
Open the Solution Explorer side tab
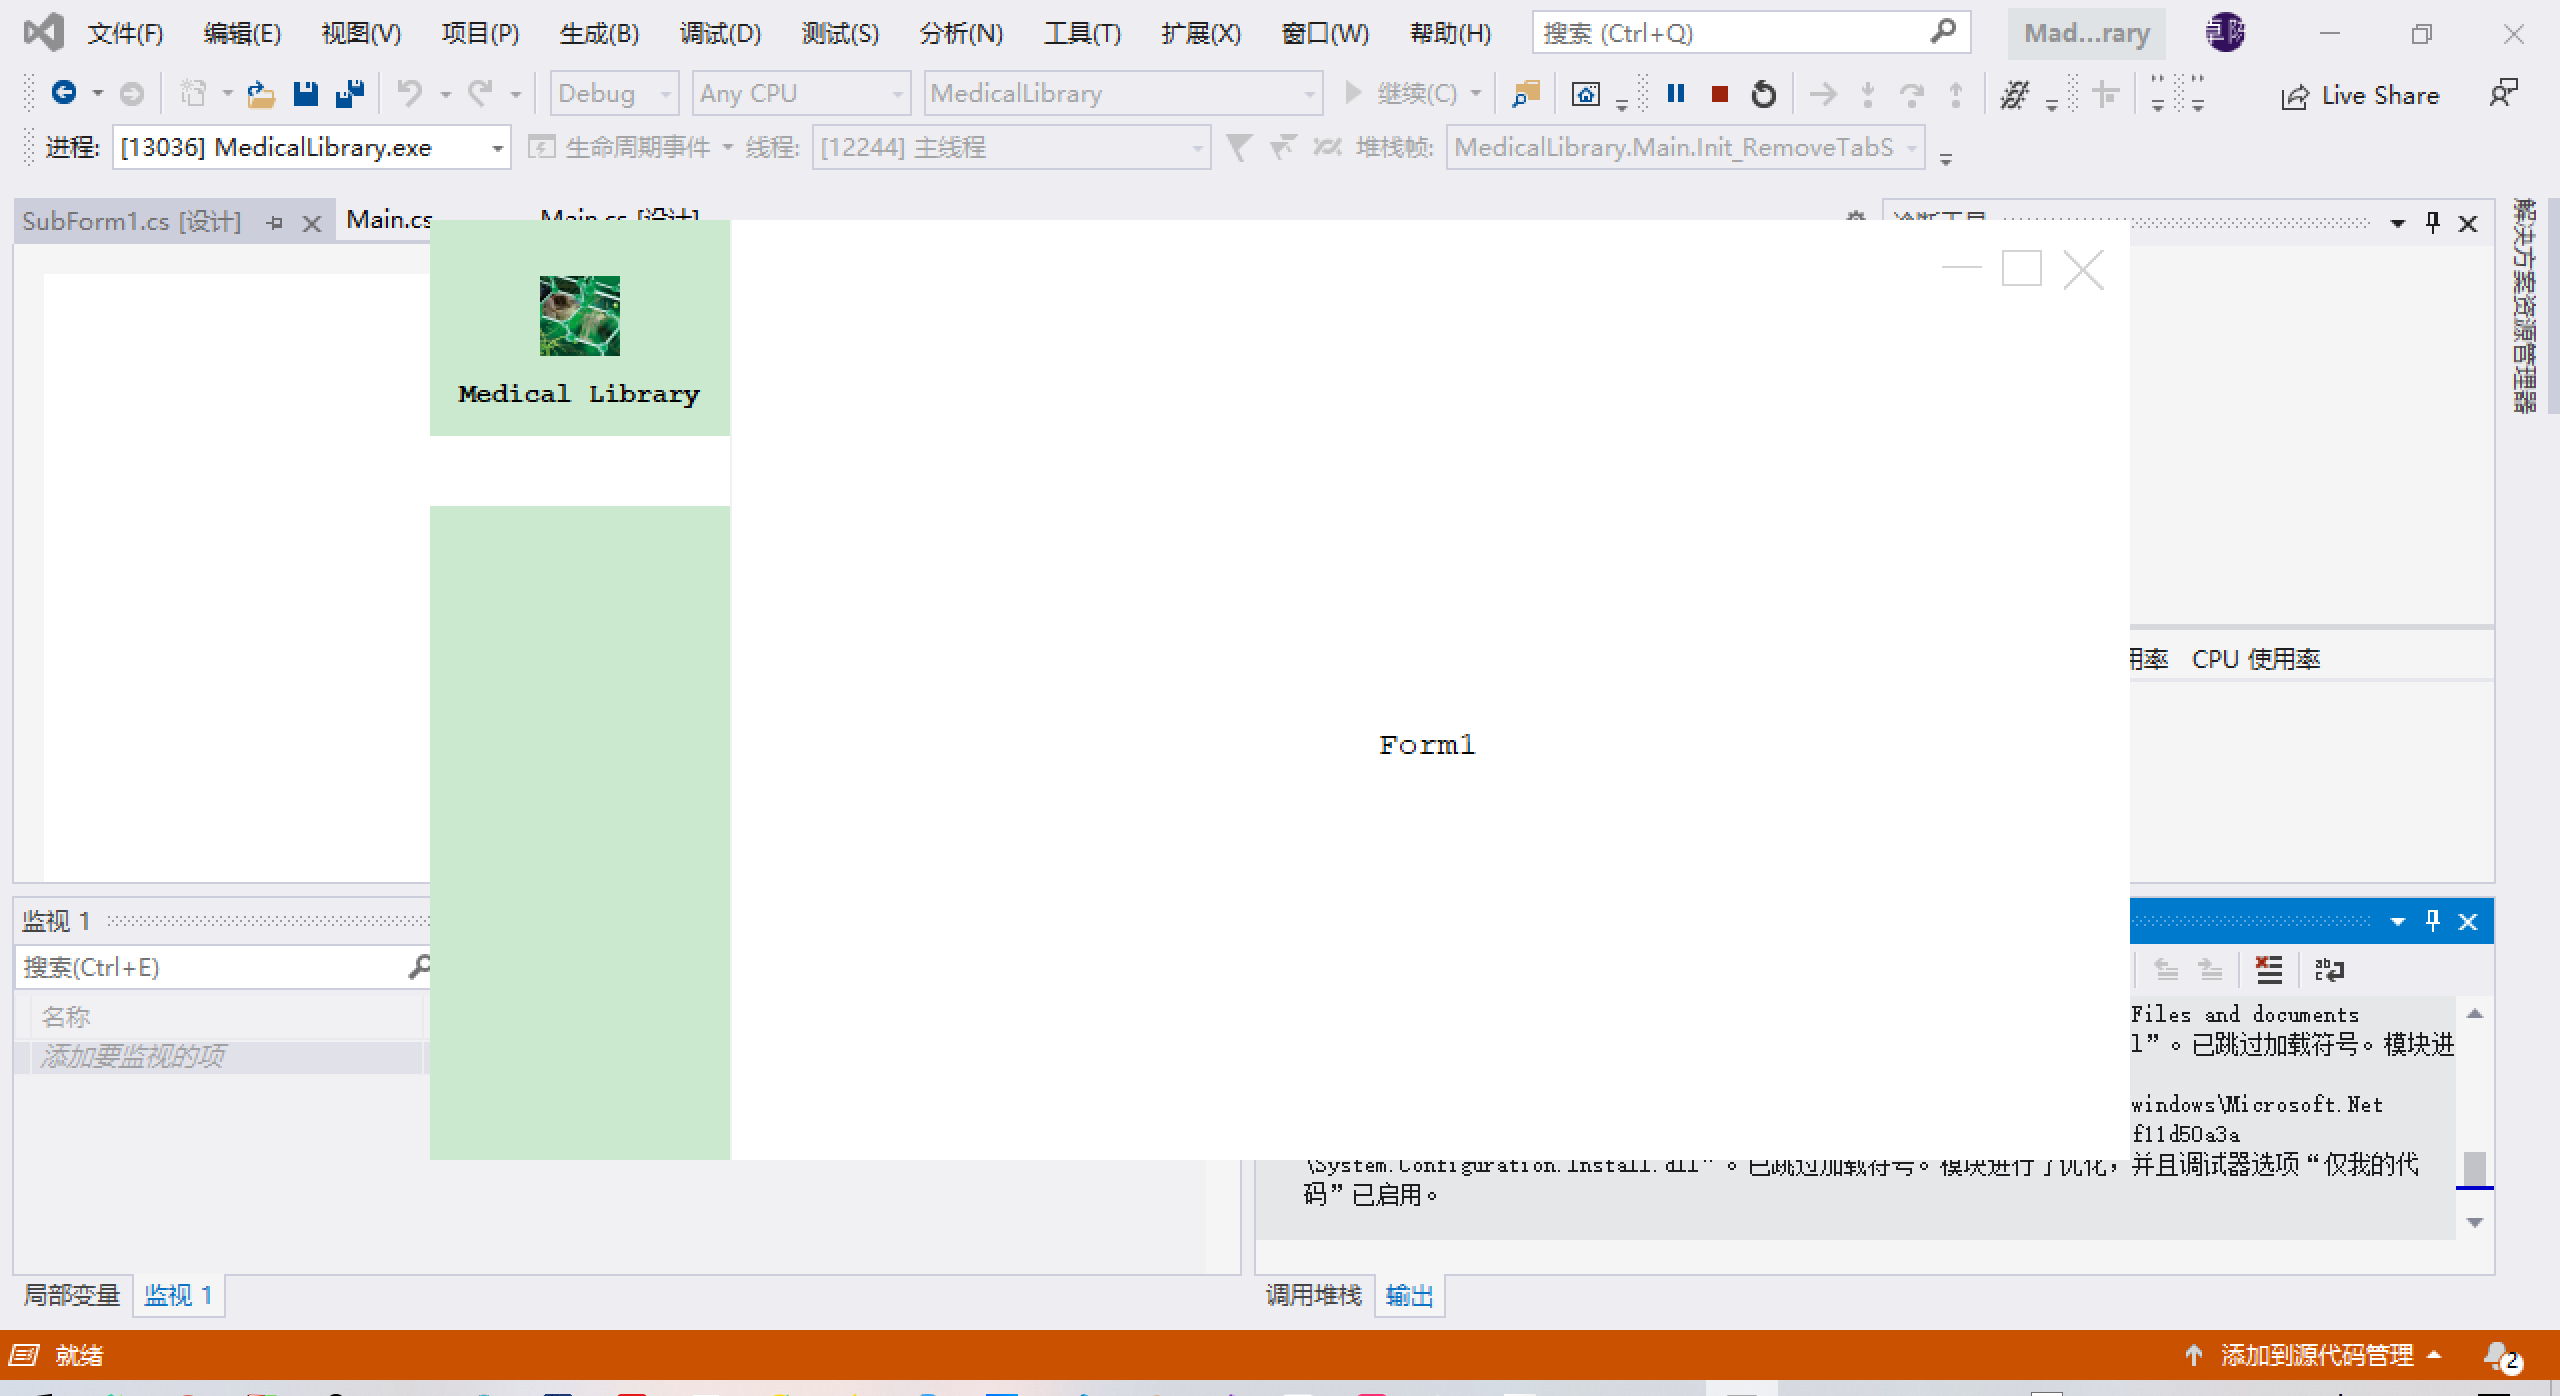2525,305
